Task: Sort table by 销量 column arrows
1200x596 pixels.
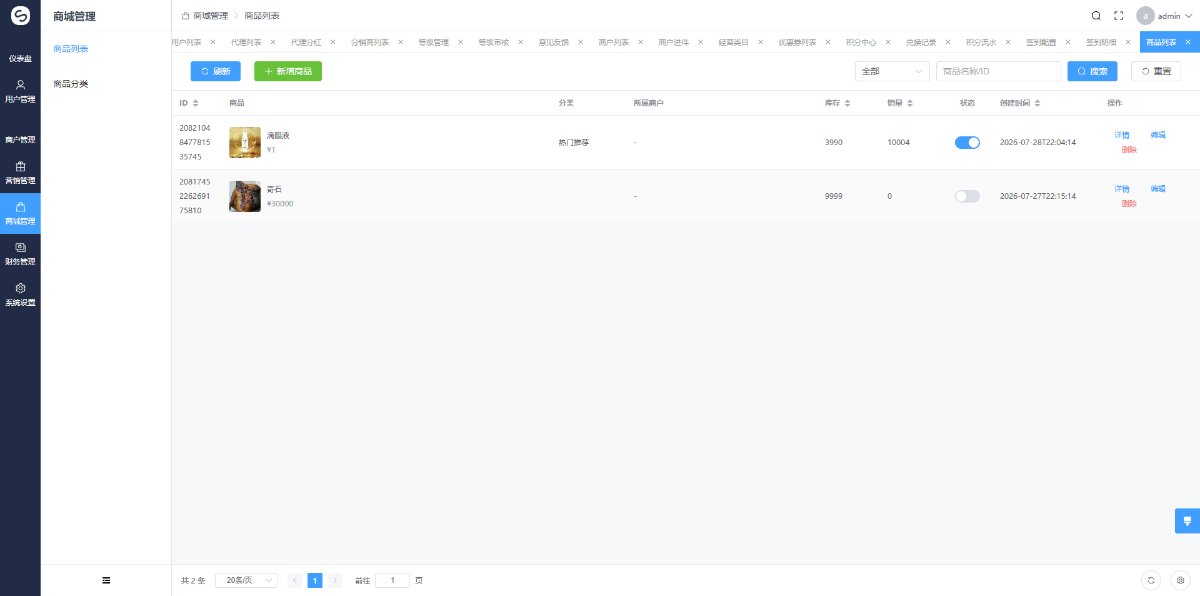Action: [x=909, y=103]
